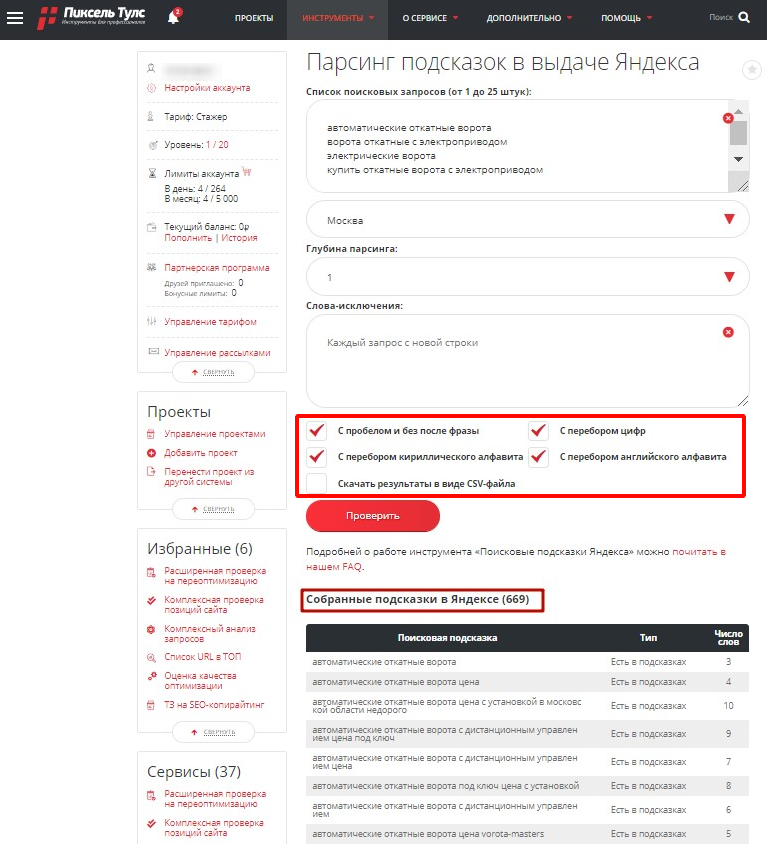Viewport: 767px width, 844px height.
Task: Open the История balance link
Action: coord(240,237)
